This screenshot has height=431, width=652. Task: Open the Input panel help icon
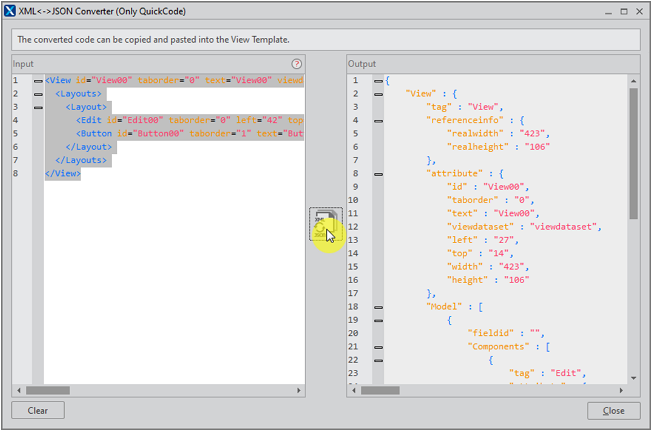tap(297, 64)
